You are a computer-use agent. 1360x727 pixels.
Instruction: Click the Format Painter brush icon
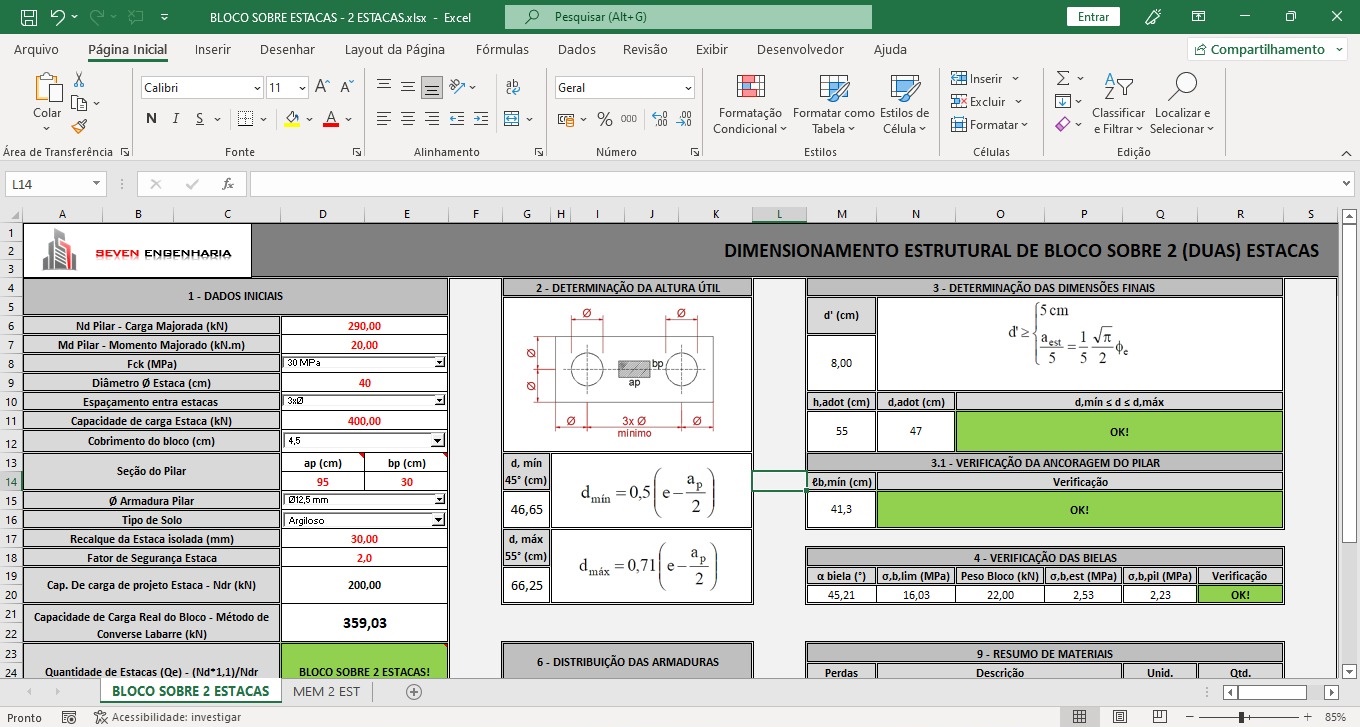[79, 126]
